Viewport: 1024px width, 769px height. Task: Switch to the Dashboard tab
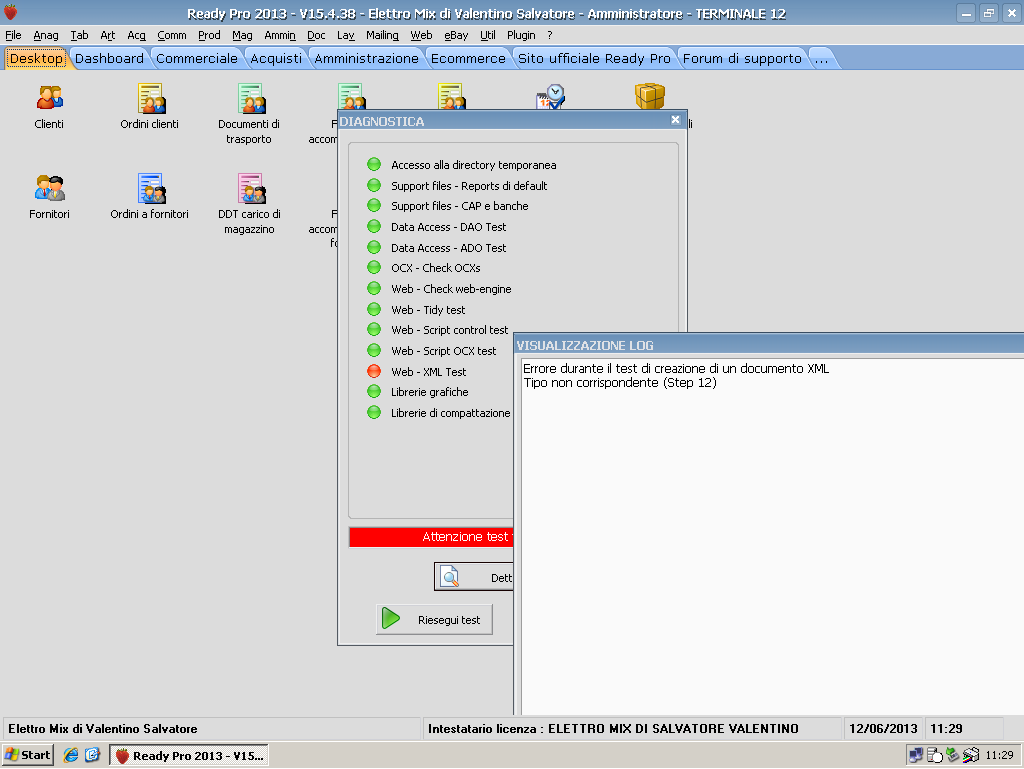109,59
